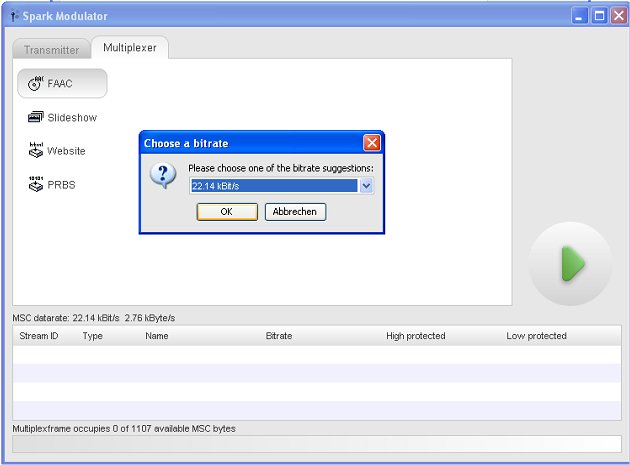Expand the bitrate suggestions dropdown arrow
Screen dimensions: 630x465
(x=366, y=185)
